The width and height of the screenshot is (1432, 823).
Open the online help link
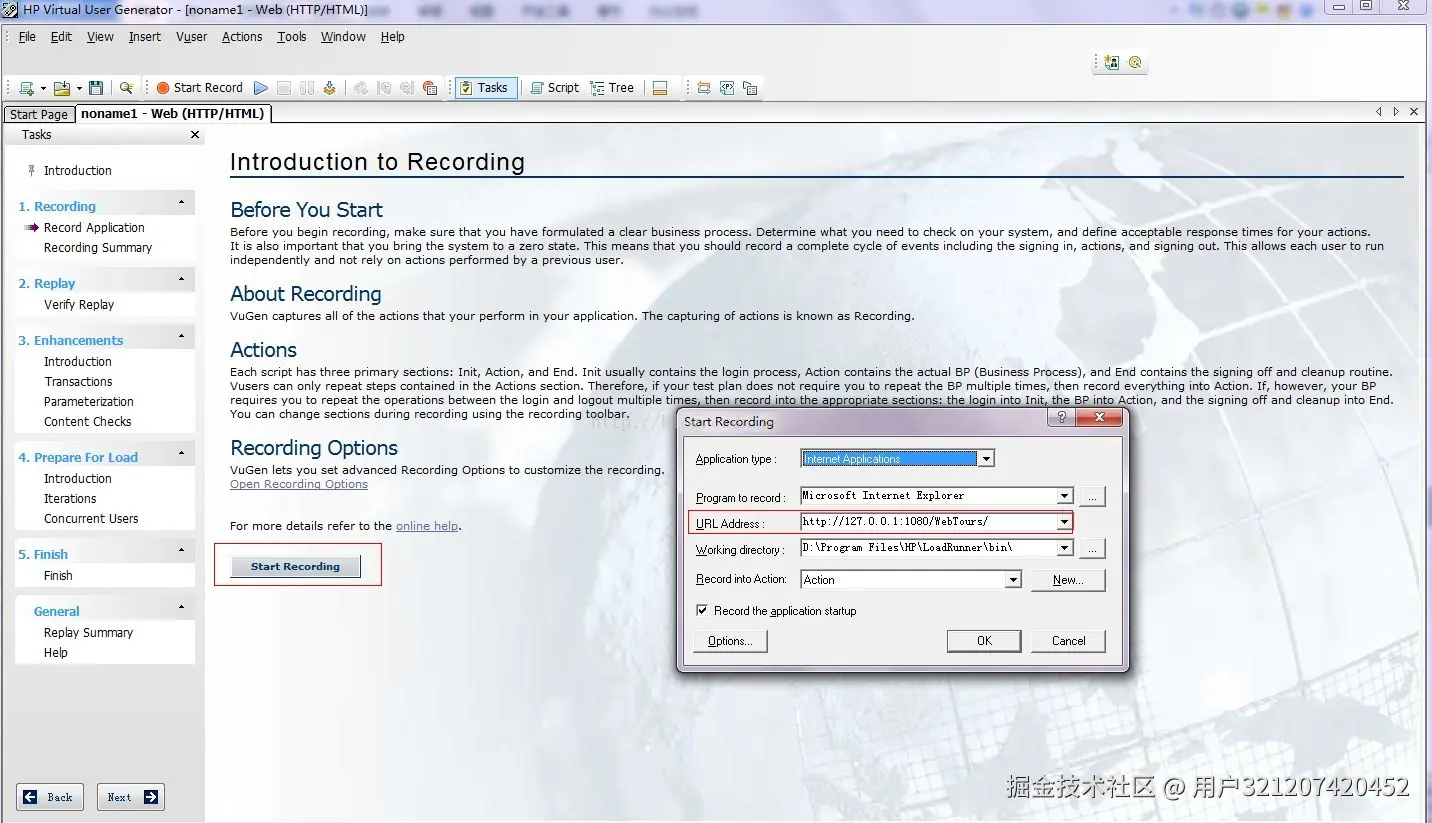[427, 526]
